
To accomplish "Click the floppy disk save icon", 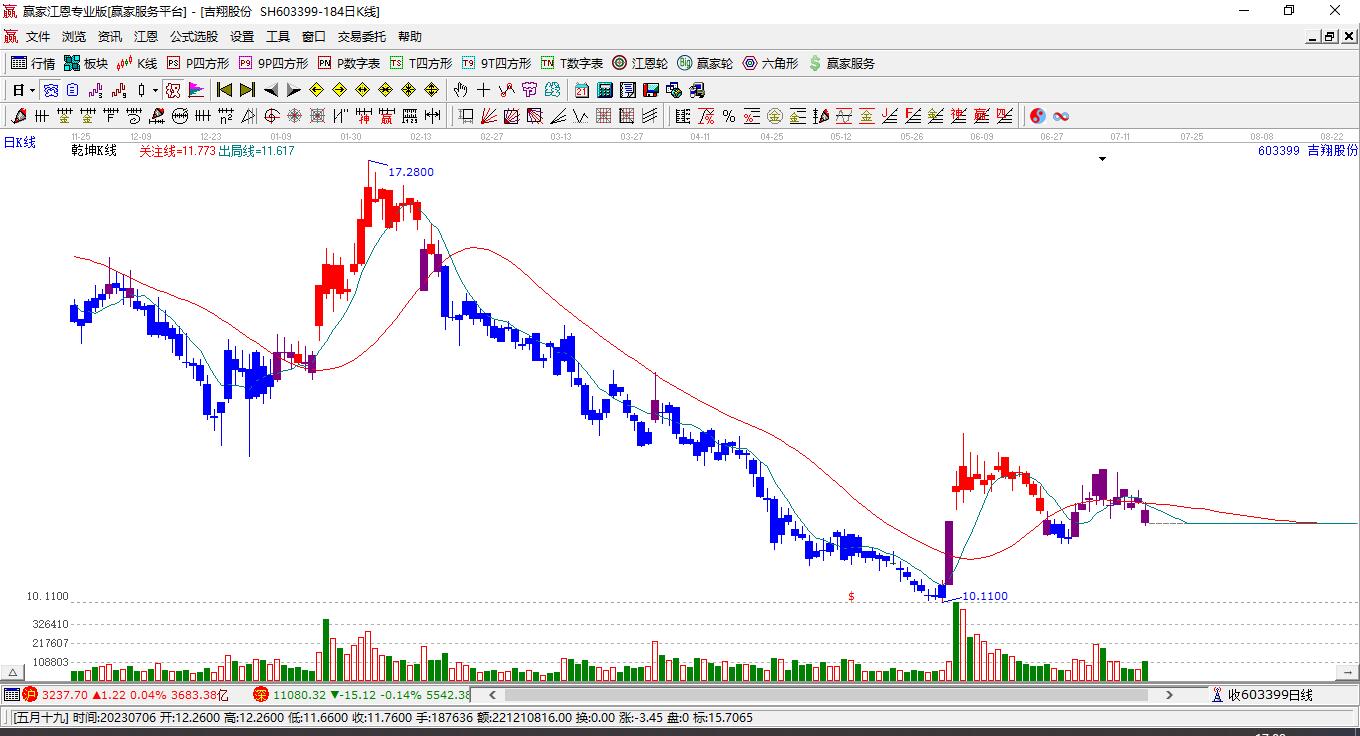I will 651,90.
